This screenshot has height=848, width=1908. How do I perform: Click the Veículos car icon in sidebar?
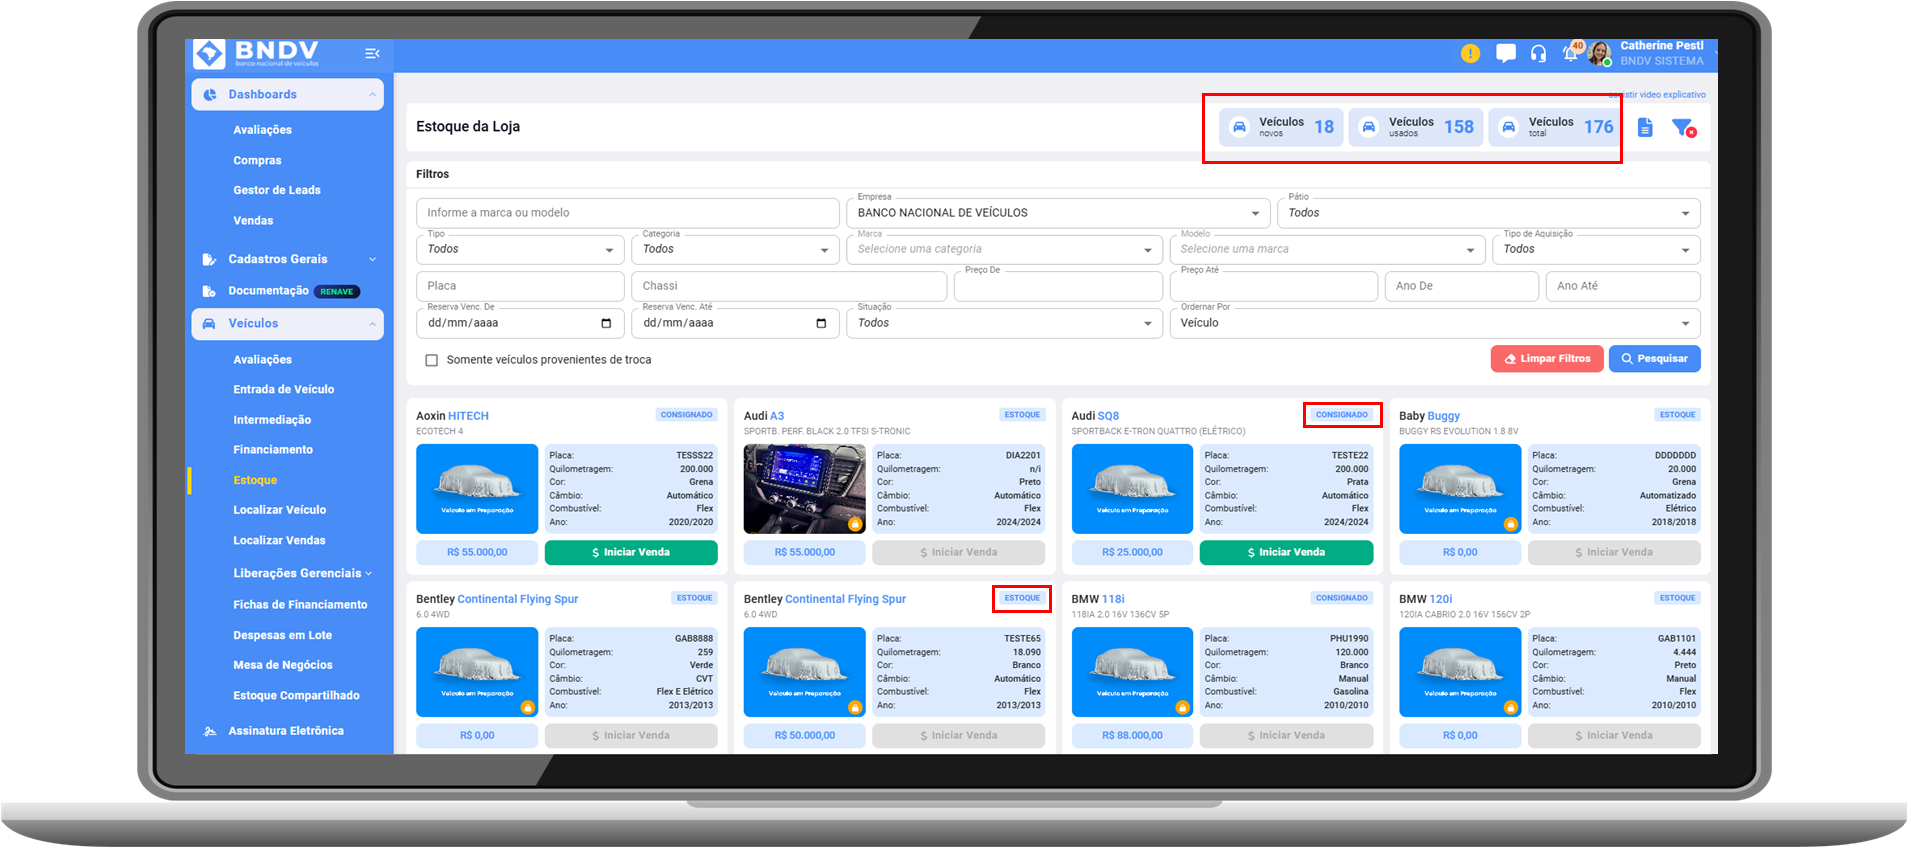pos(209,324)
